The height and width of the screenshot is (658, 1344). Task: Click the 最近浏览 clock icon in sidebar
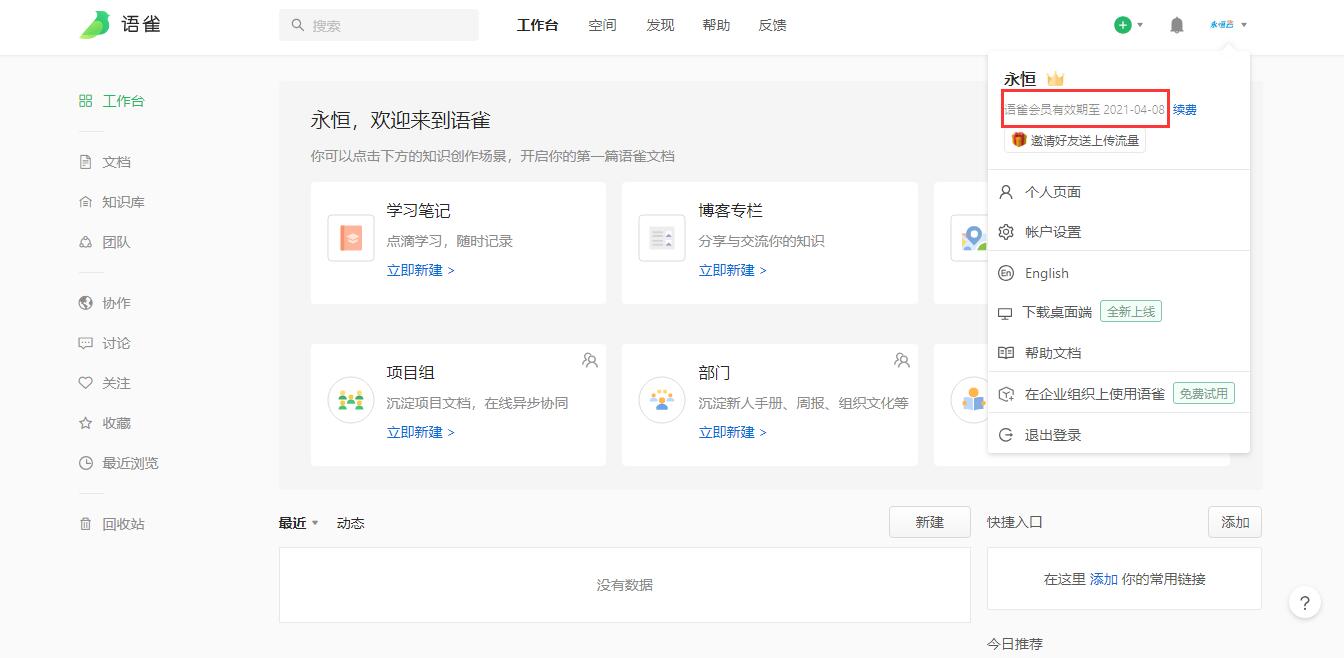click(x=85, y=463)
